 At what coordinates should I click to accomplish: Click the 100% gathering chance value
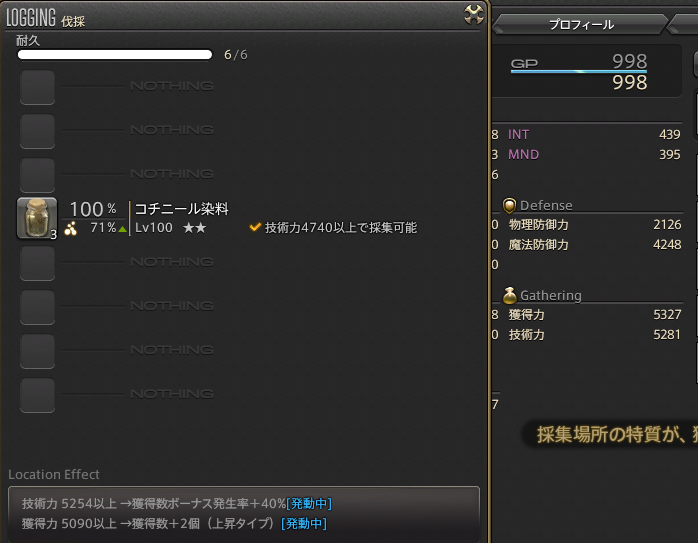pos(93,209)
